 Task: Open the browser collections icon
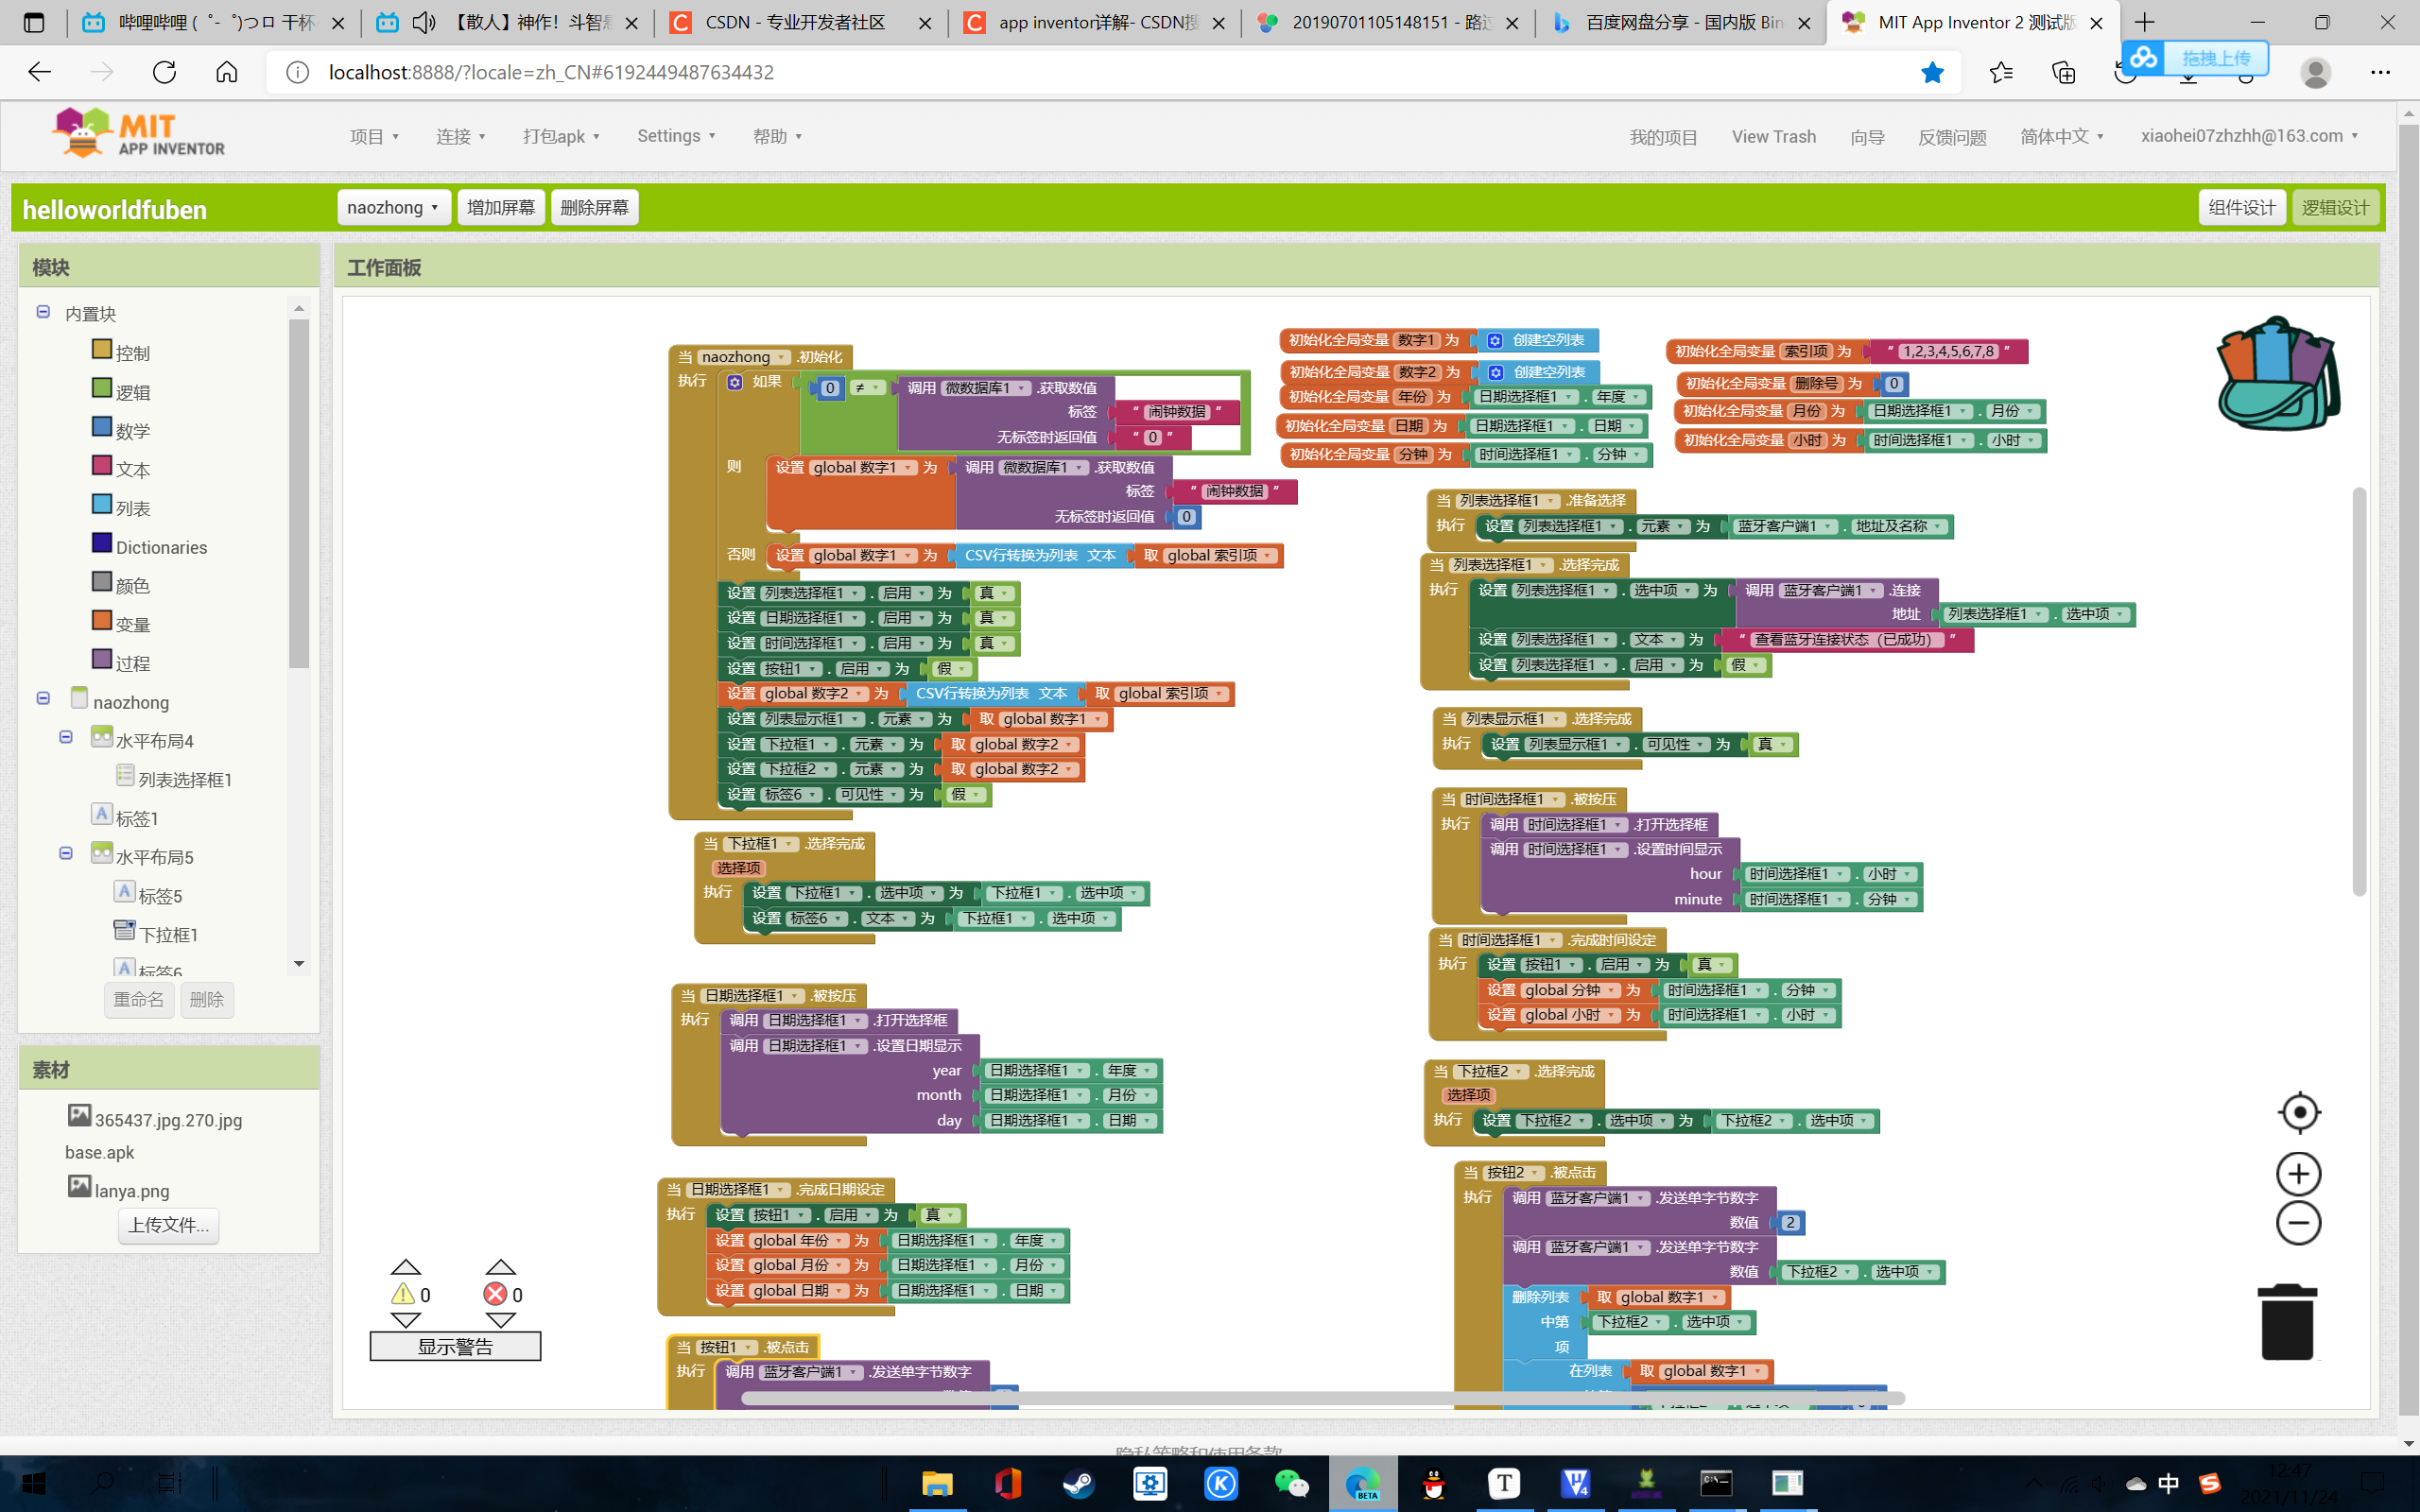click(2063, 72)
